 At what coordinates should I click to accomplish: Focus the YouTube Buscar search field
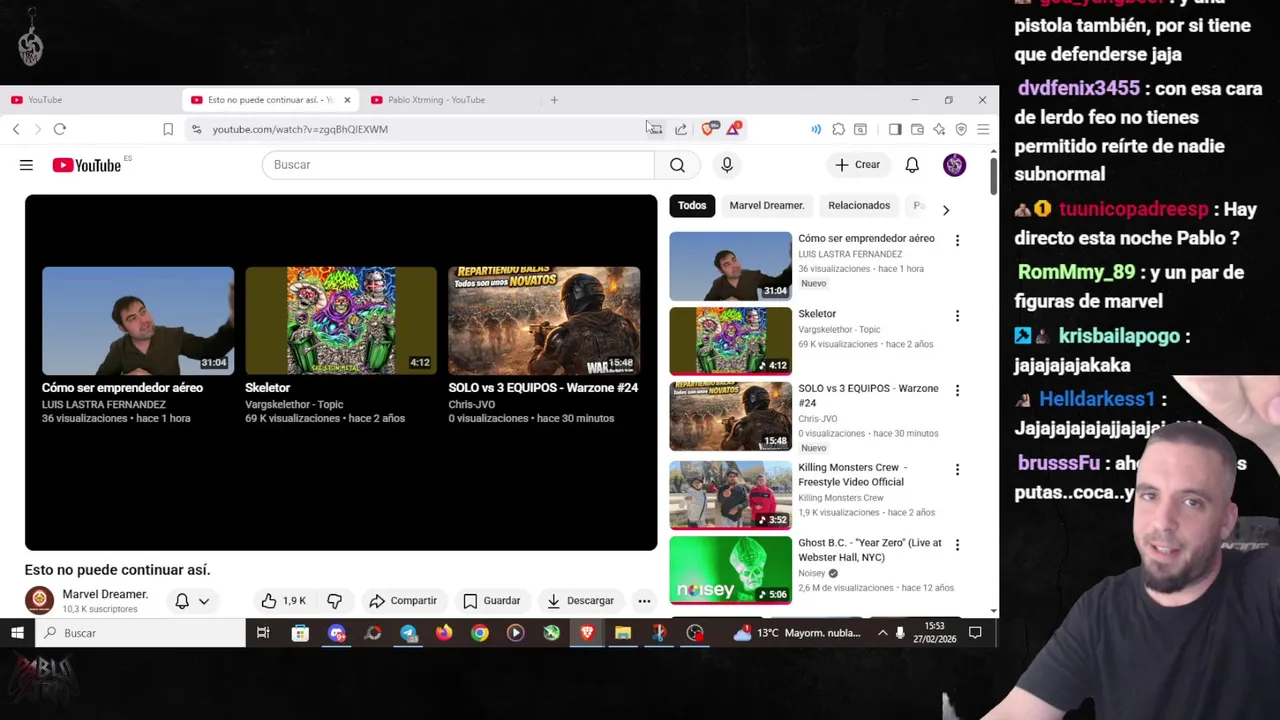coord(458,165)
